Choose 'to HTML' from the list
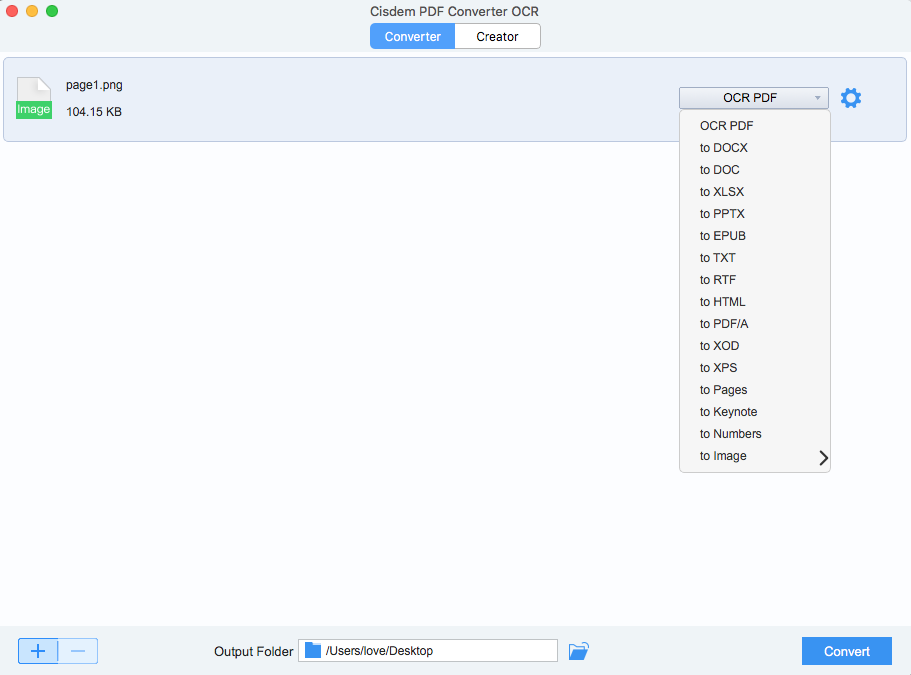911x675 pixels. coord(723,302)
